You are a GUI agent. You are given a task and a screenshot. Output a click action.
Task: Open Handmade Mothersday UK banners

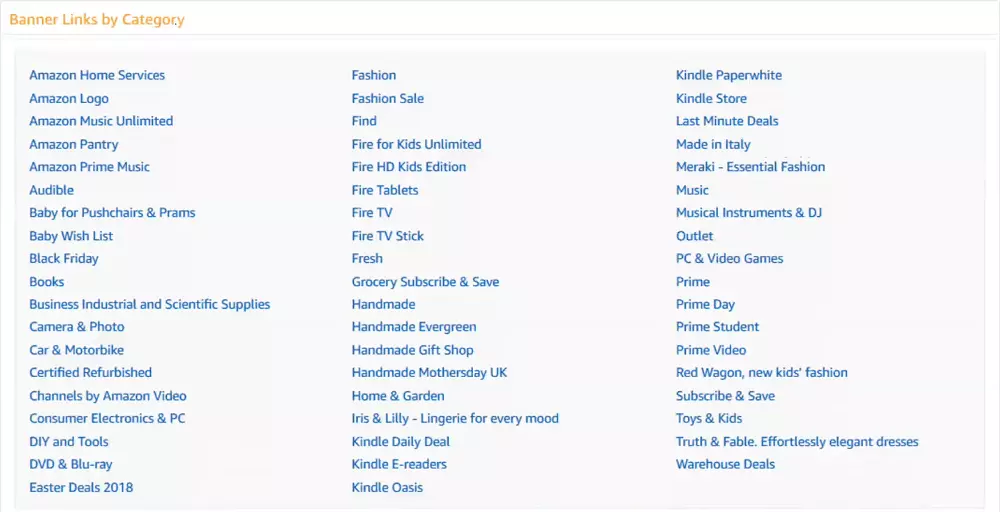(x=430, y=372)
